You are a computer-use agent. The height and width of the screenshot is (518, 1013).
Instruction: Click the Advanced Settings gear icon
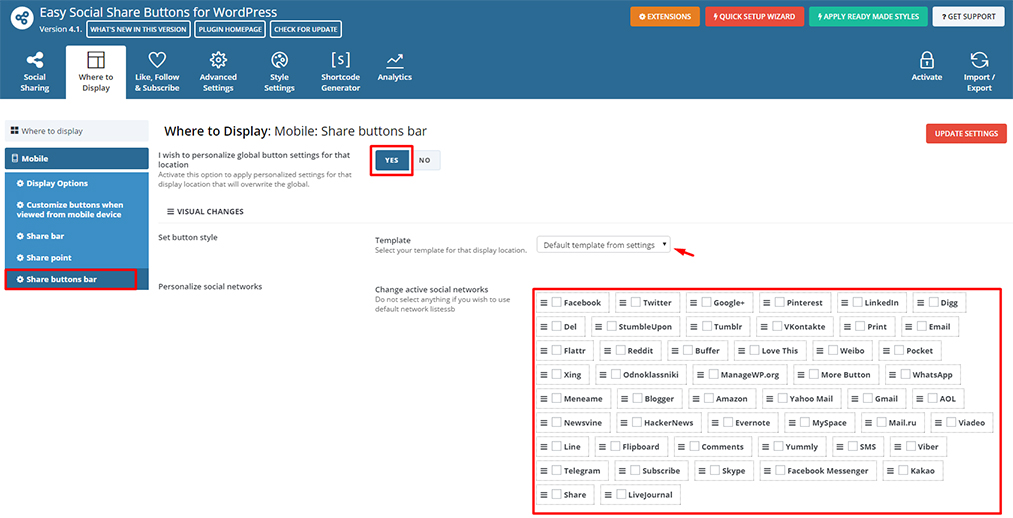[x=218, y=60]
